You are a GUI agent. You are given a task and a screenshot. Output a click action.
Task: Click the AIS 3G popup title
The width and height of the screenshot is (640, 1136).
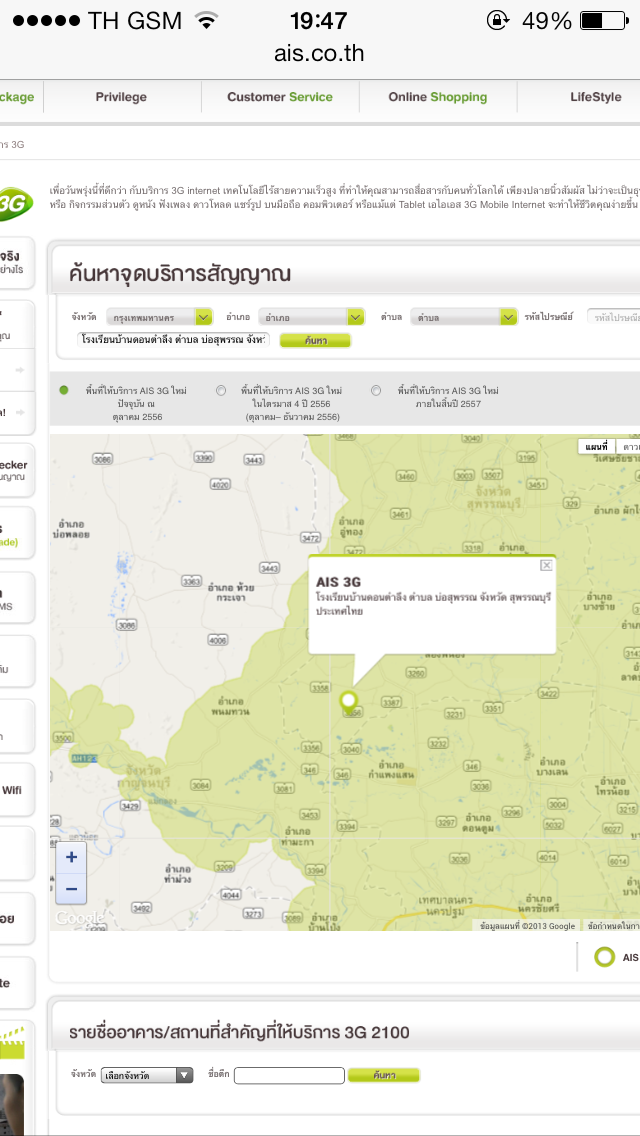(x=338, y=582)
